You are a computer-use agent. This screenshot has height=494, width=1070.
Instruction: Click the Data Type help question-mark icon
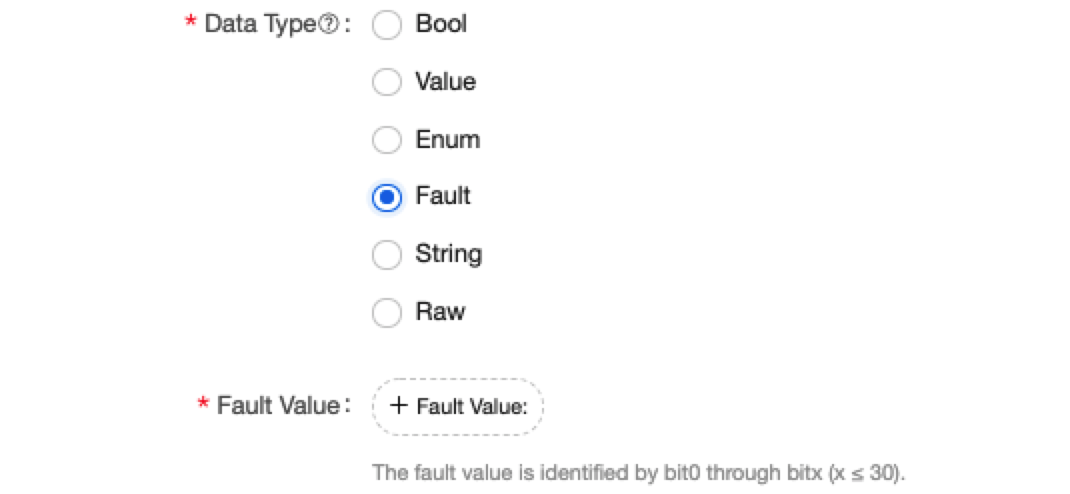(329, 25)
